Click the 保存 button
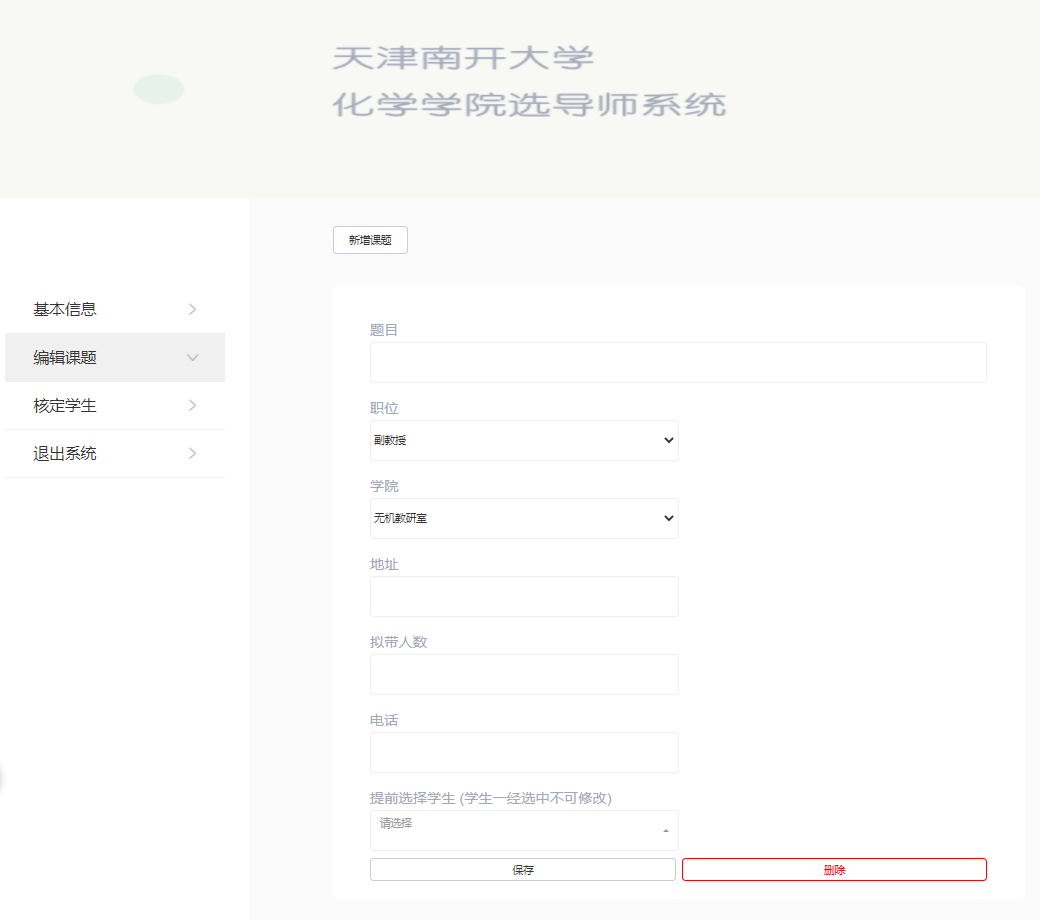This screenshot has width=1040, height=920. coord(523,870)
